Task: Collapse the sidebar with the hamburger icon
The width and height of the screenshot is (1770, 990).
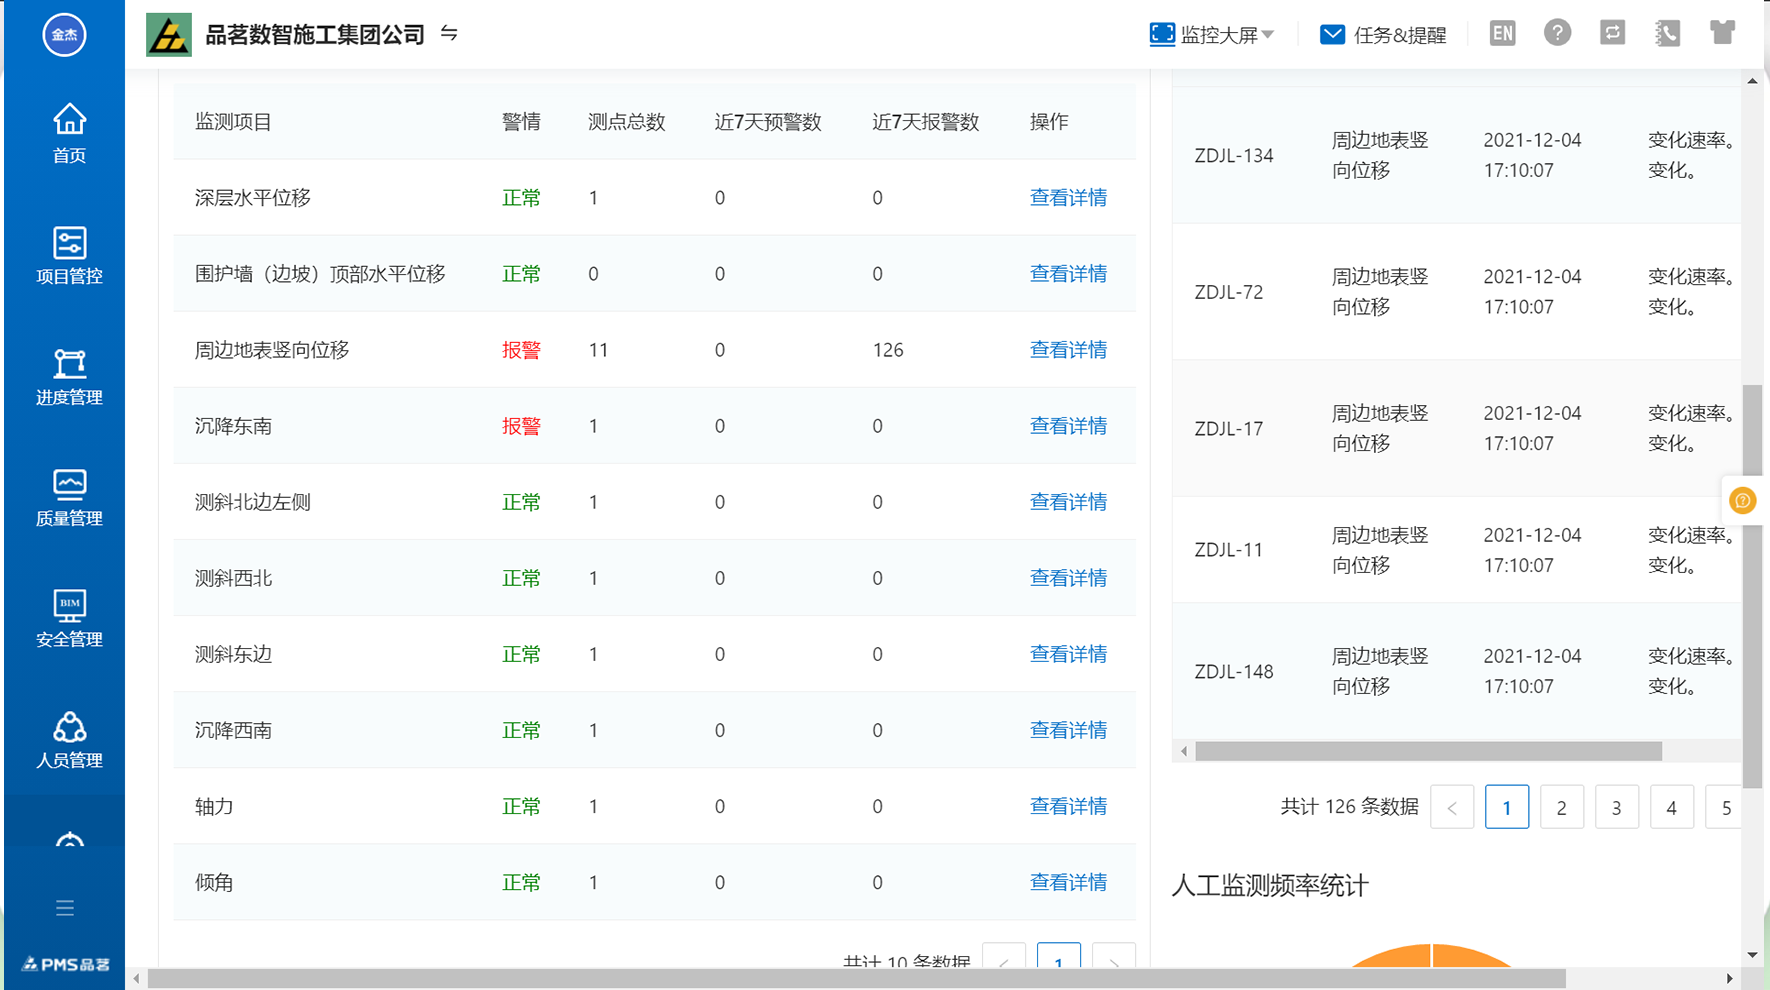Action: point(64,907)
